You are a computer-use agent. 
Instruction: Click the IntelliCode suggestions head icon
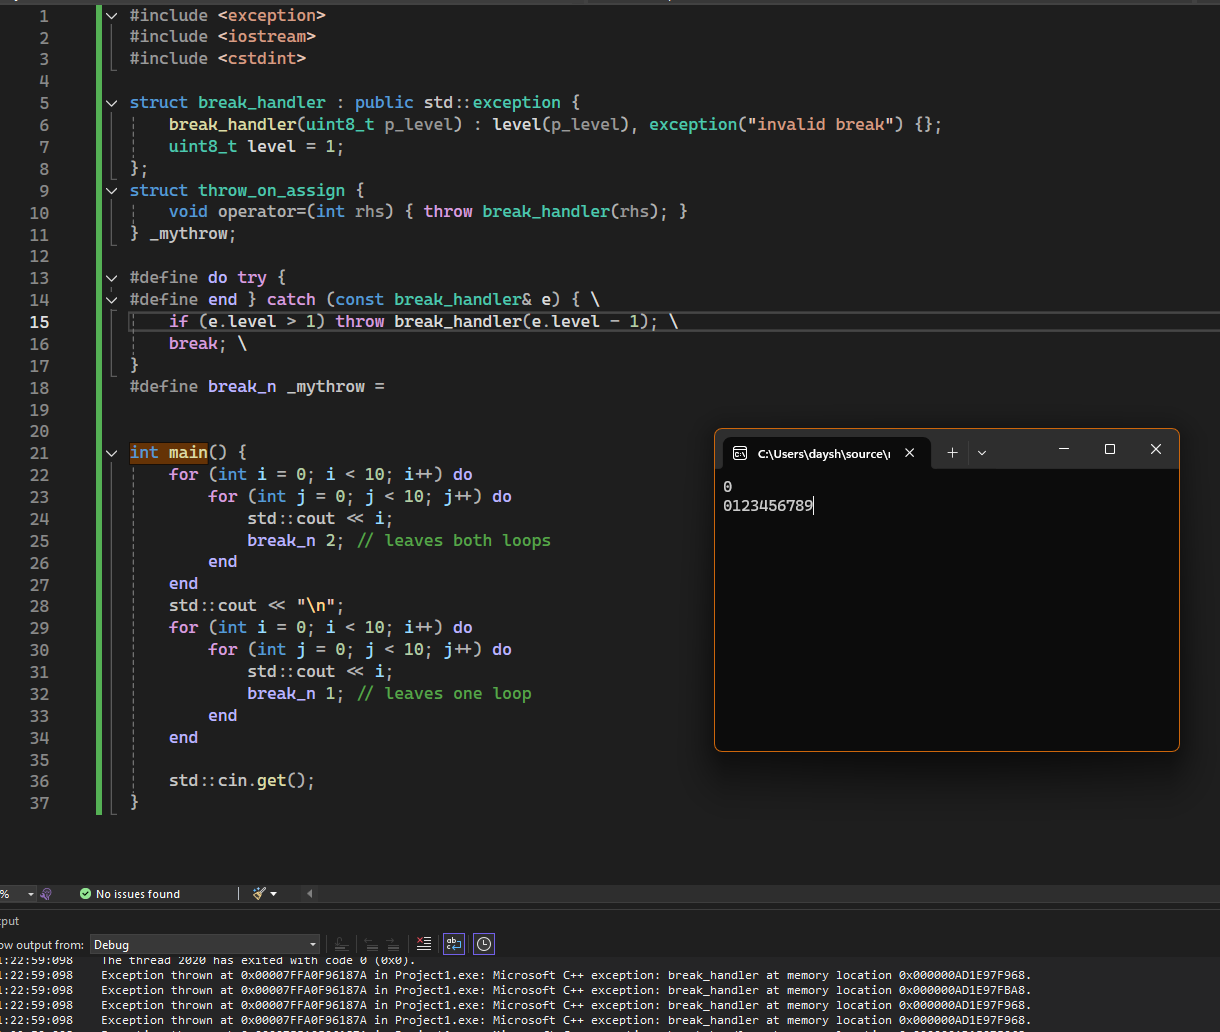(x=46, y=893)
